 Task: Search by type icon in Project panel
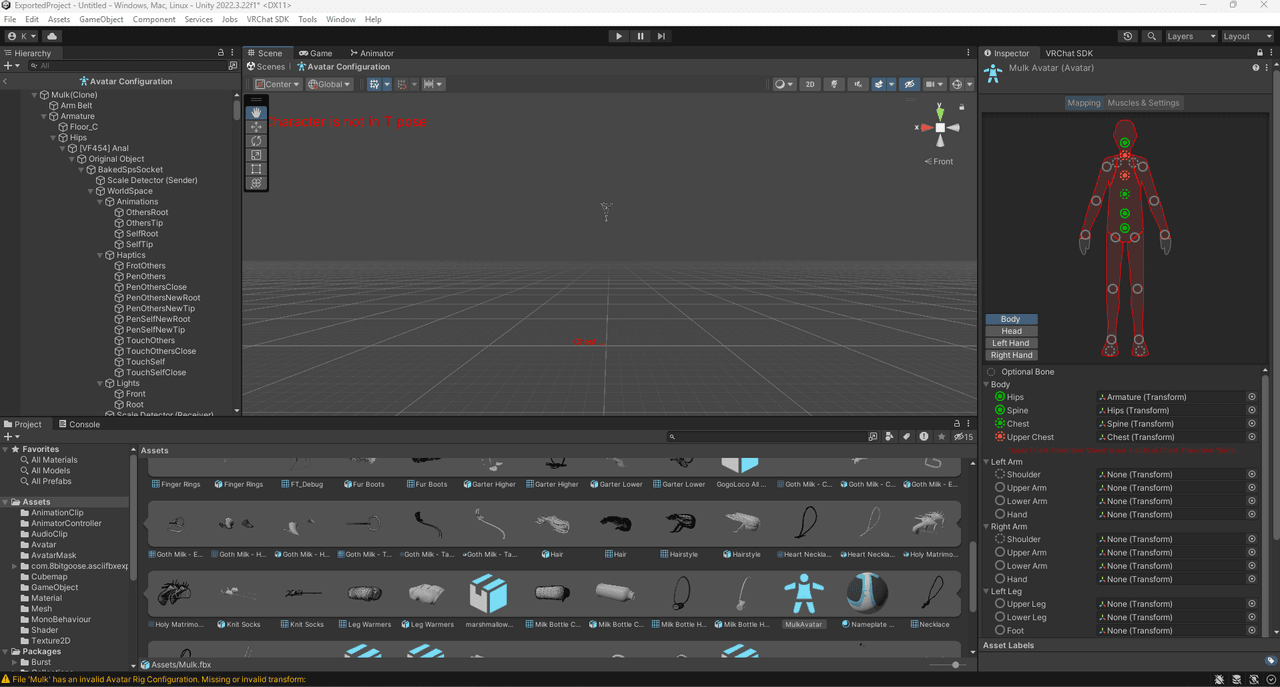click(889, 437)
